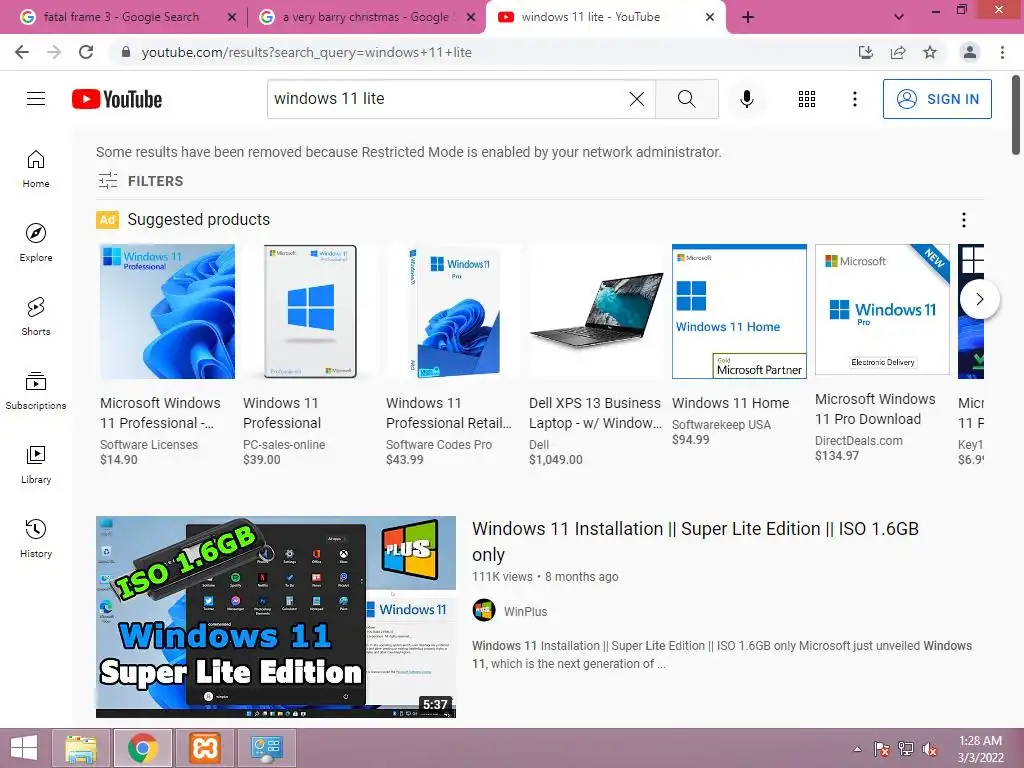Open Microsoft Windows 11 Professional $14.90 product
This screenshot has height=768, width=1024.
point(160,413)
